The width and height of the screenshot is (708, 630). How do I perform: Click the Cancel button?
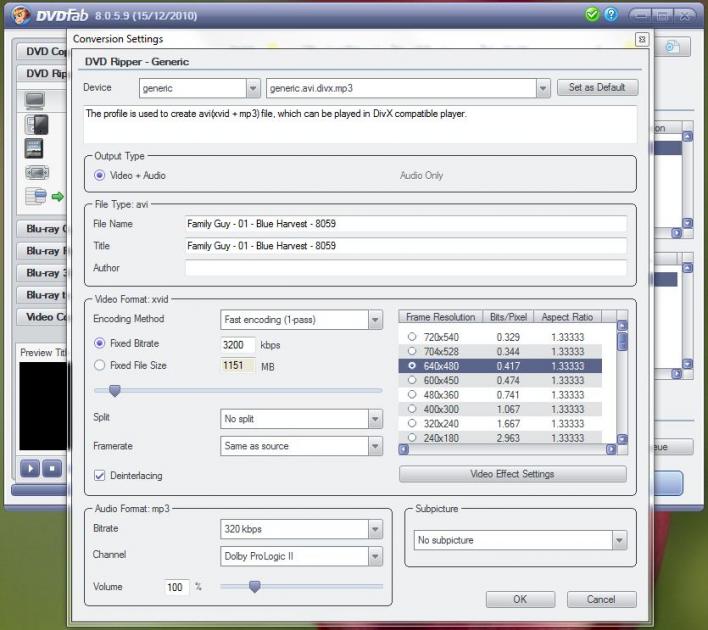(601, 599)
